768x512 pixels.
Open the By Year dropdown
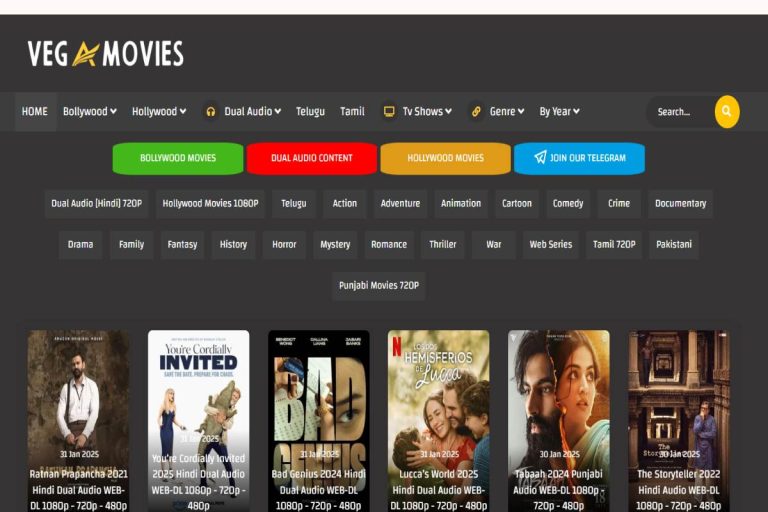pos(559,112)
